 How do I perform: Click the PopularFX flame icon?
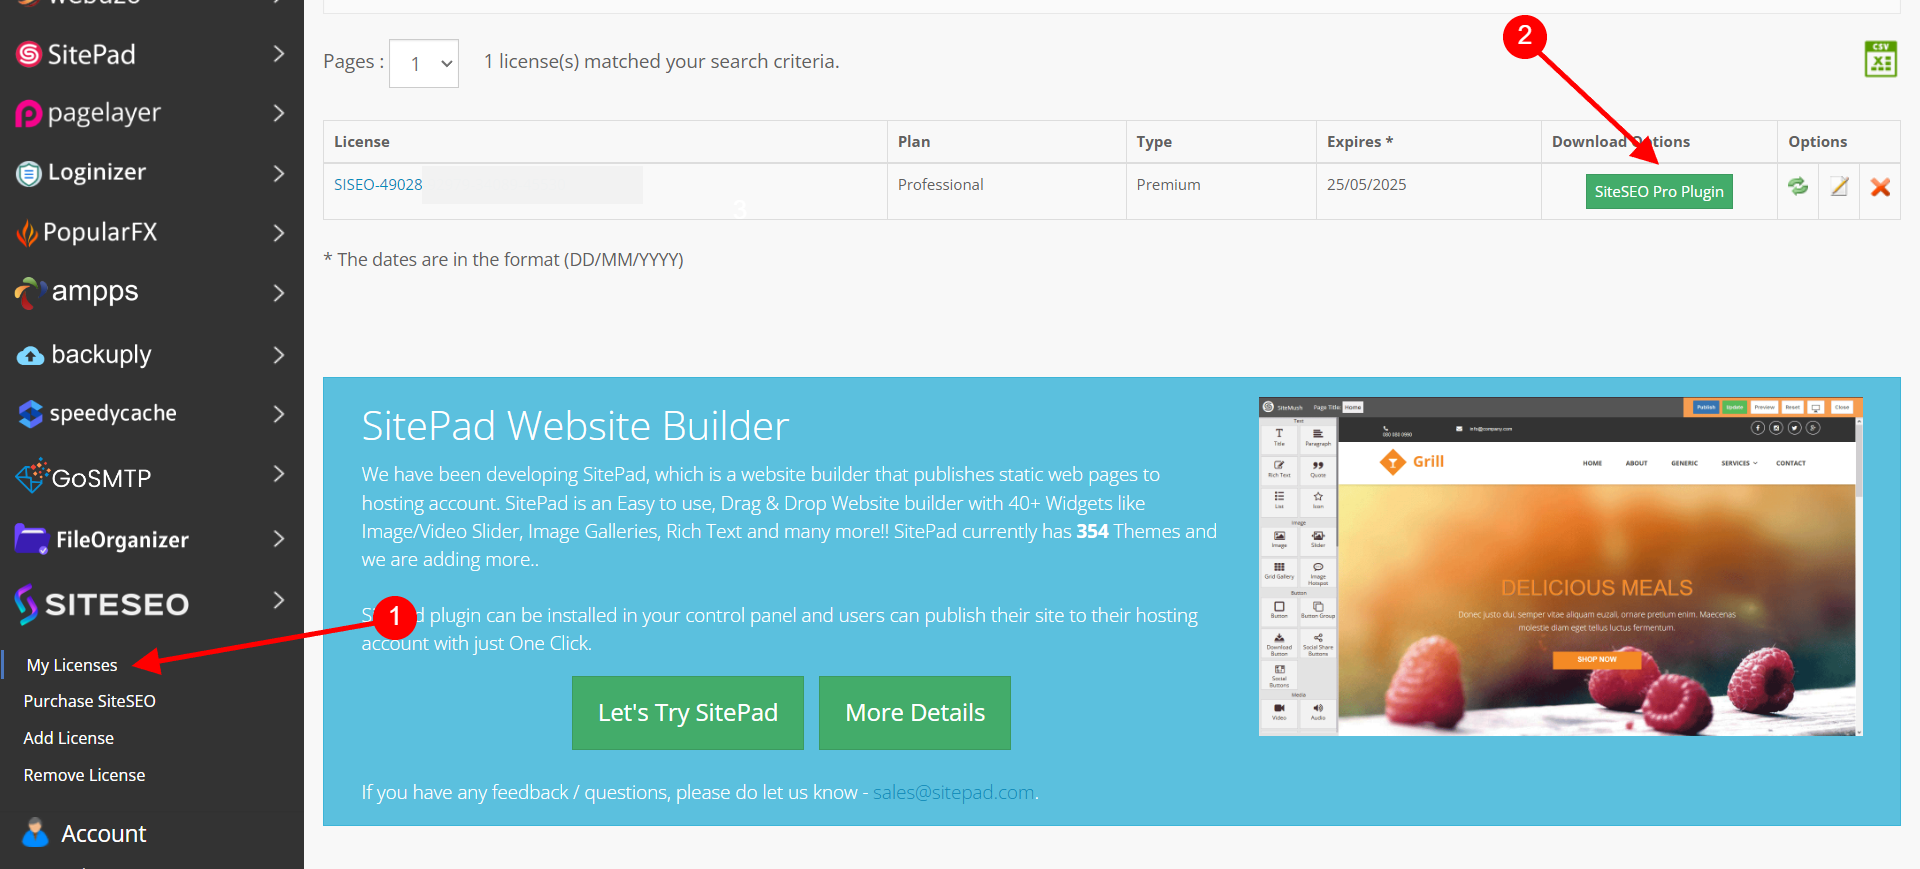(x=27, y=233)
